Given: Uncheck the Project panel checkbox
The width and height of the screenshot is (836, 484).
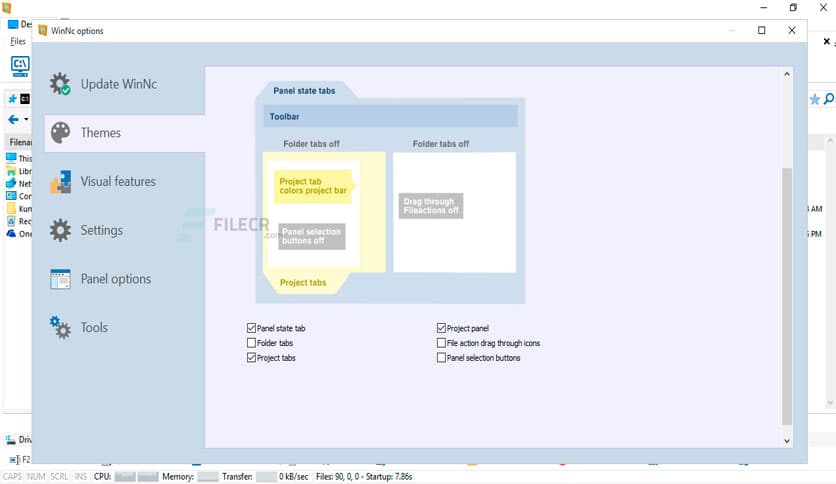Looking at the screenshot, I should tap(441, 328).
